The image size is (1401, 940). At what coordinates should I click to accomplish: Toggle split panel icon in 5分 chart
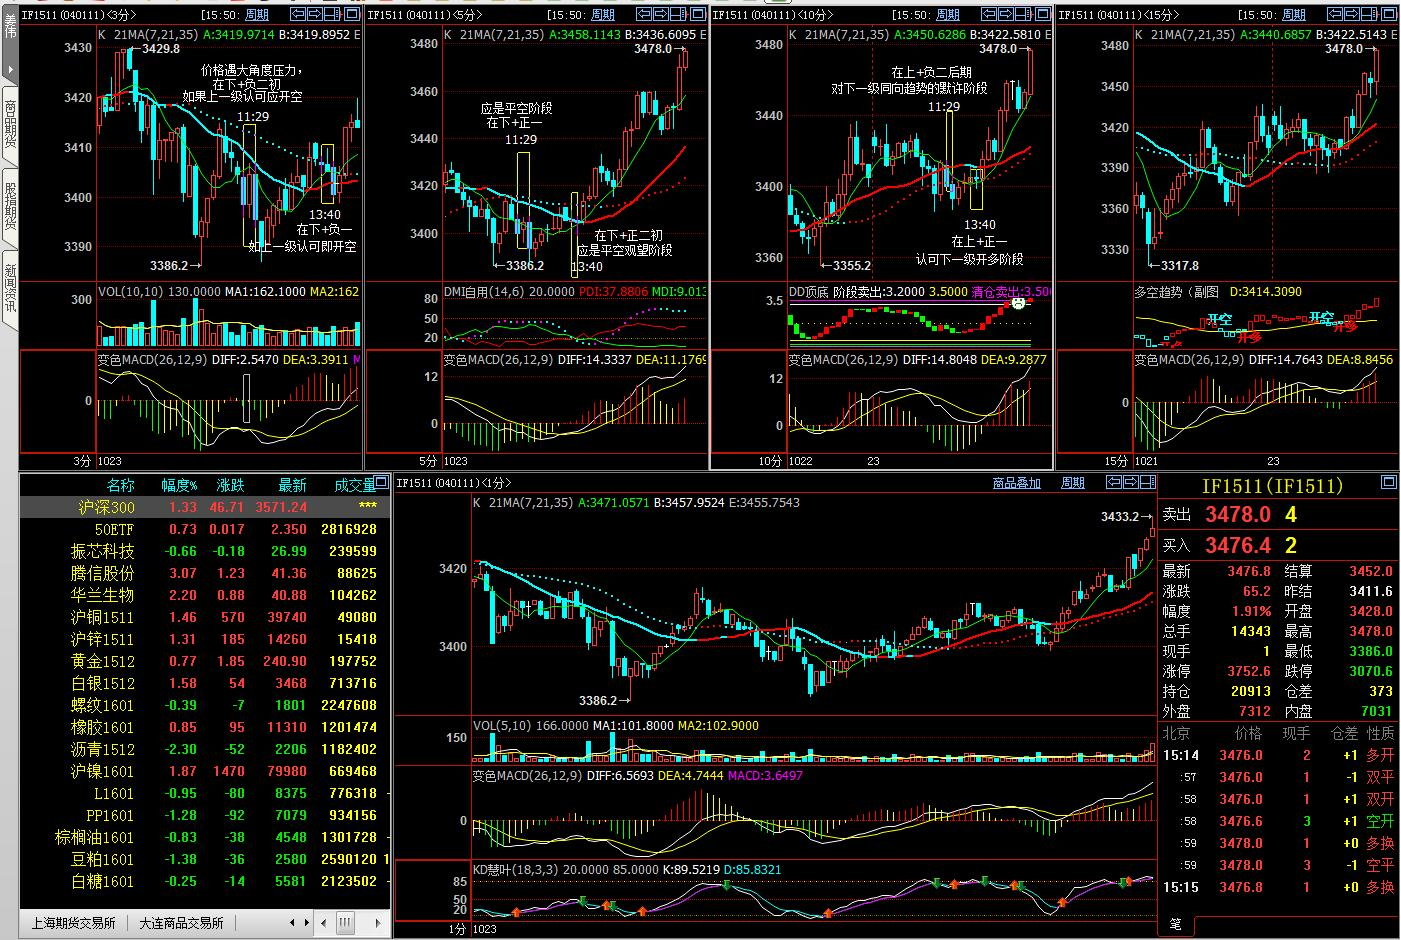678,14
